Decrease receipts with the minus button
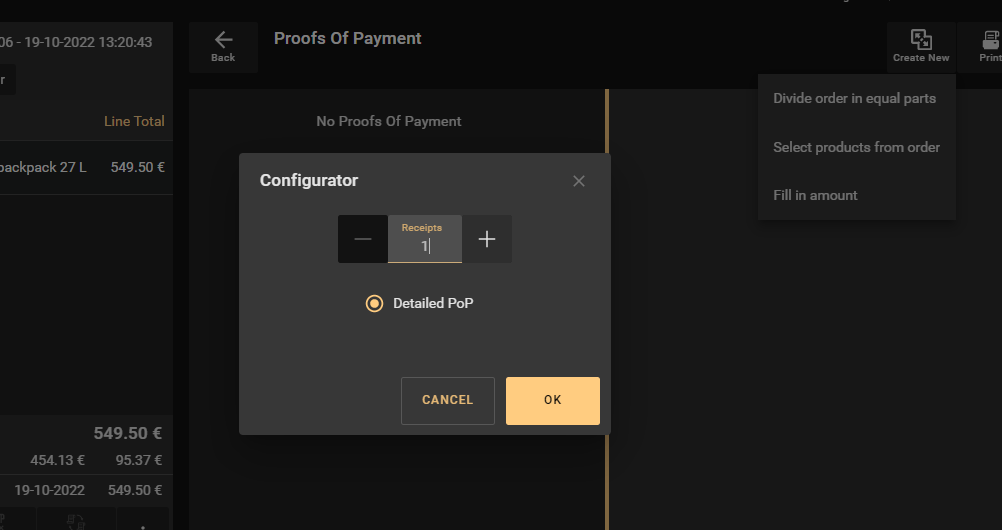The width and height of the screenshot is (1002, 530). point(363,239)
